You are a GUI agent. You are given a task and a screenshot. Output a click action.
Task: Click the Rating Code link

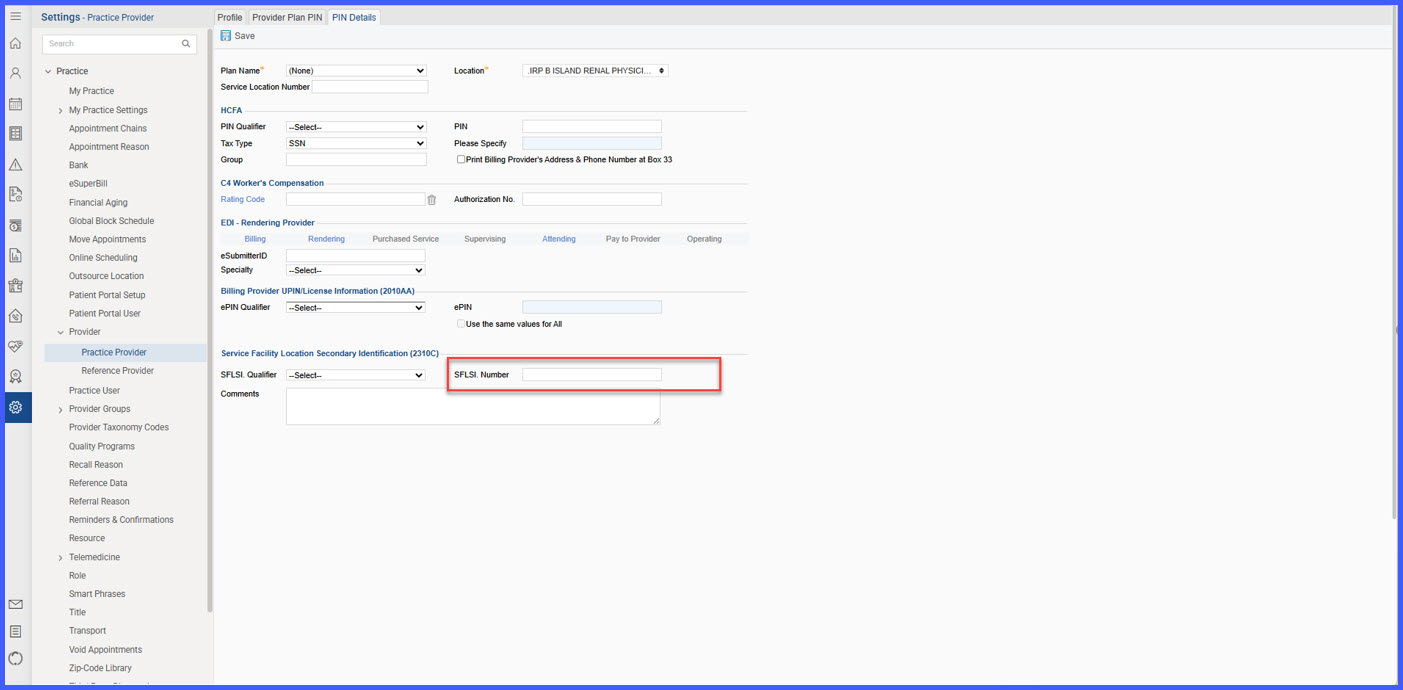[243, 199]
